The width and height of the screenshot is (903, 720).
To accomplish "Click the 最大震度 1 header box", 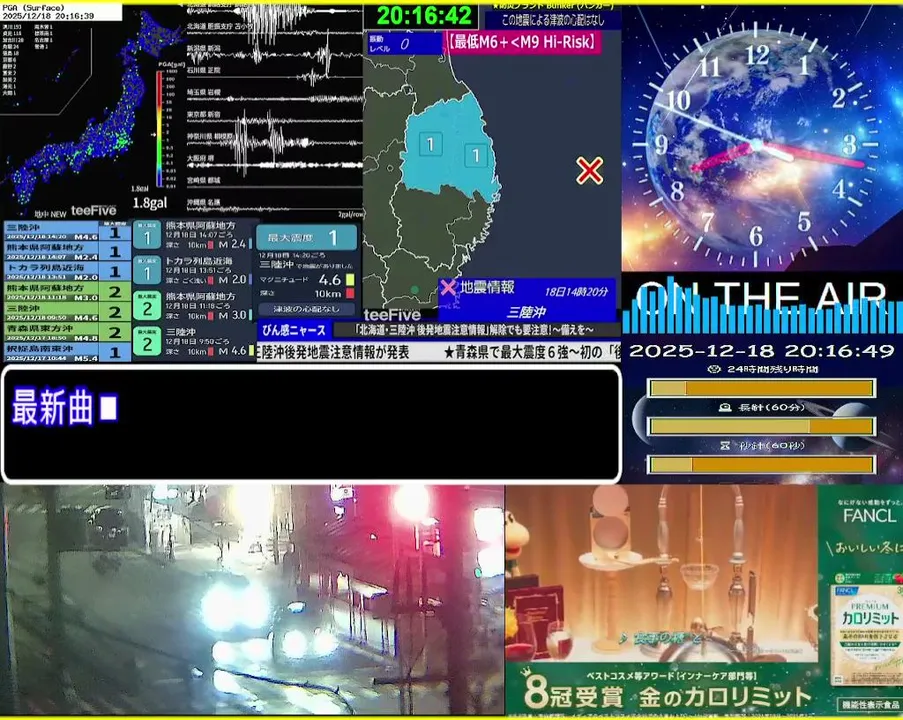I will 306,237.
